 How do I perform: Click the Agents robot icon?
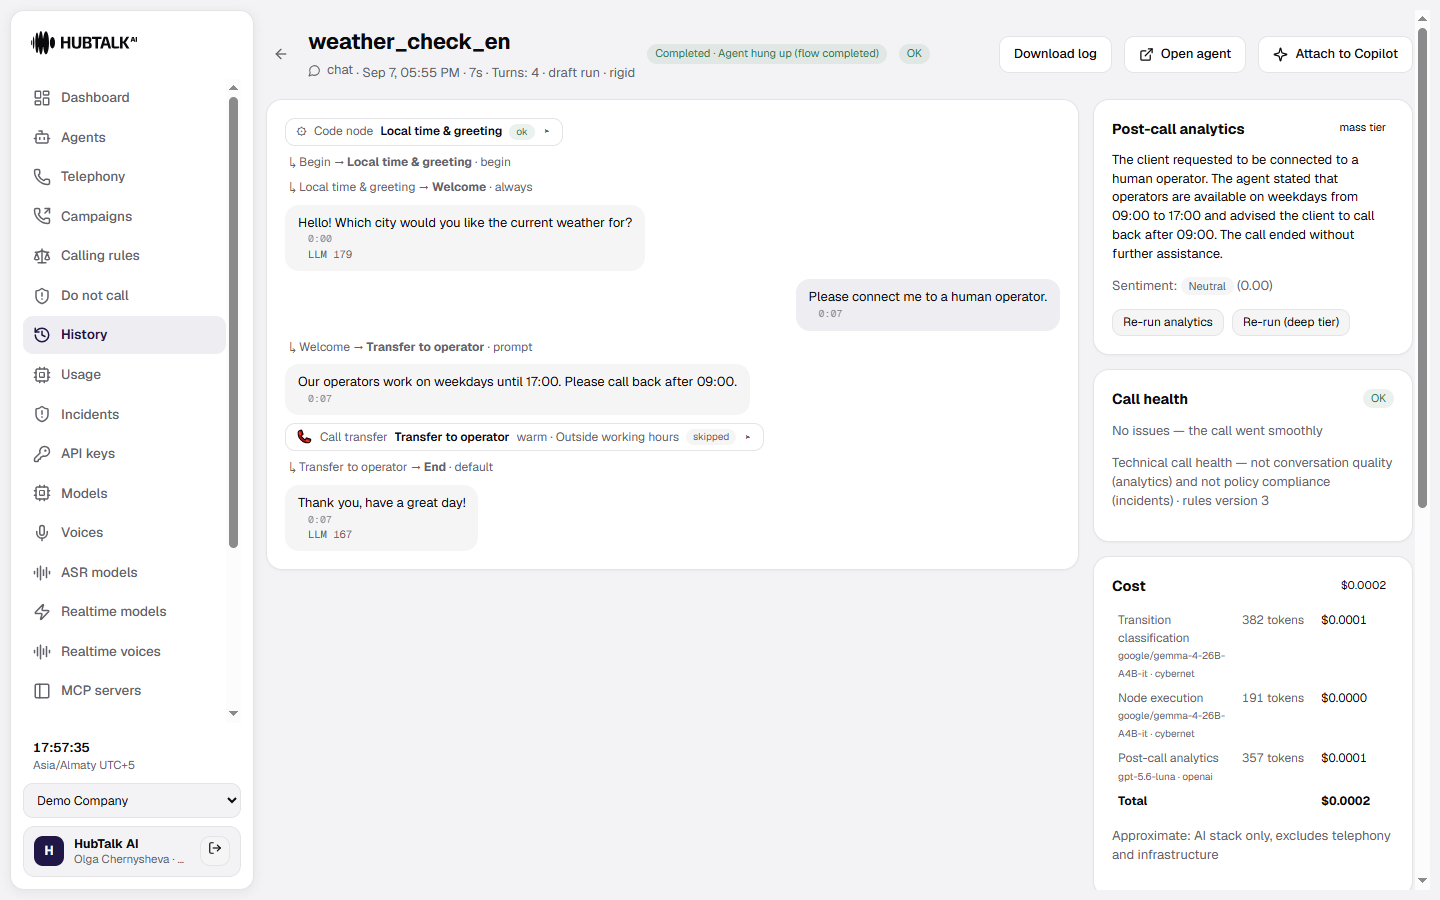coord(42,137)
